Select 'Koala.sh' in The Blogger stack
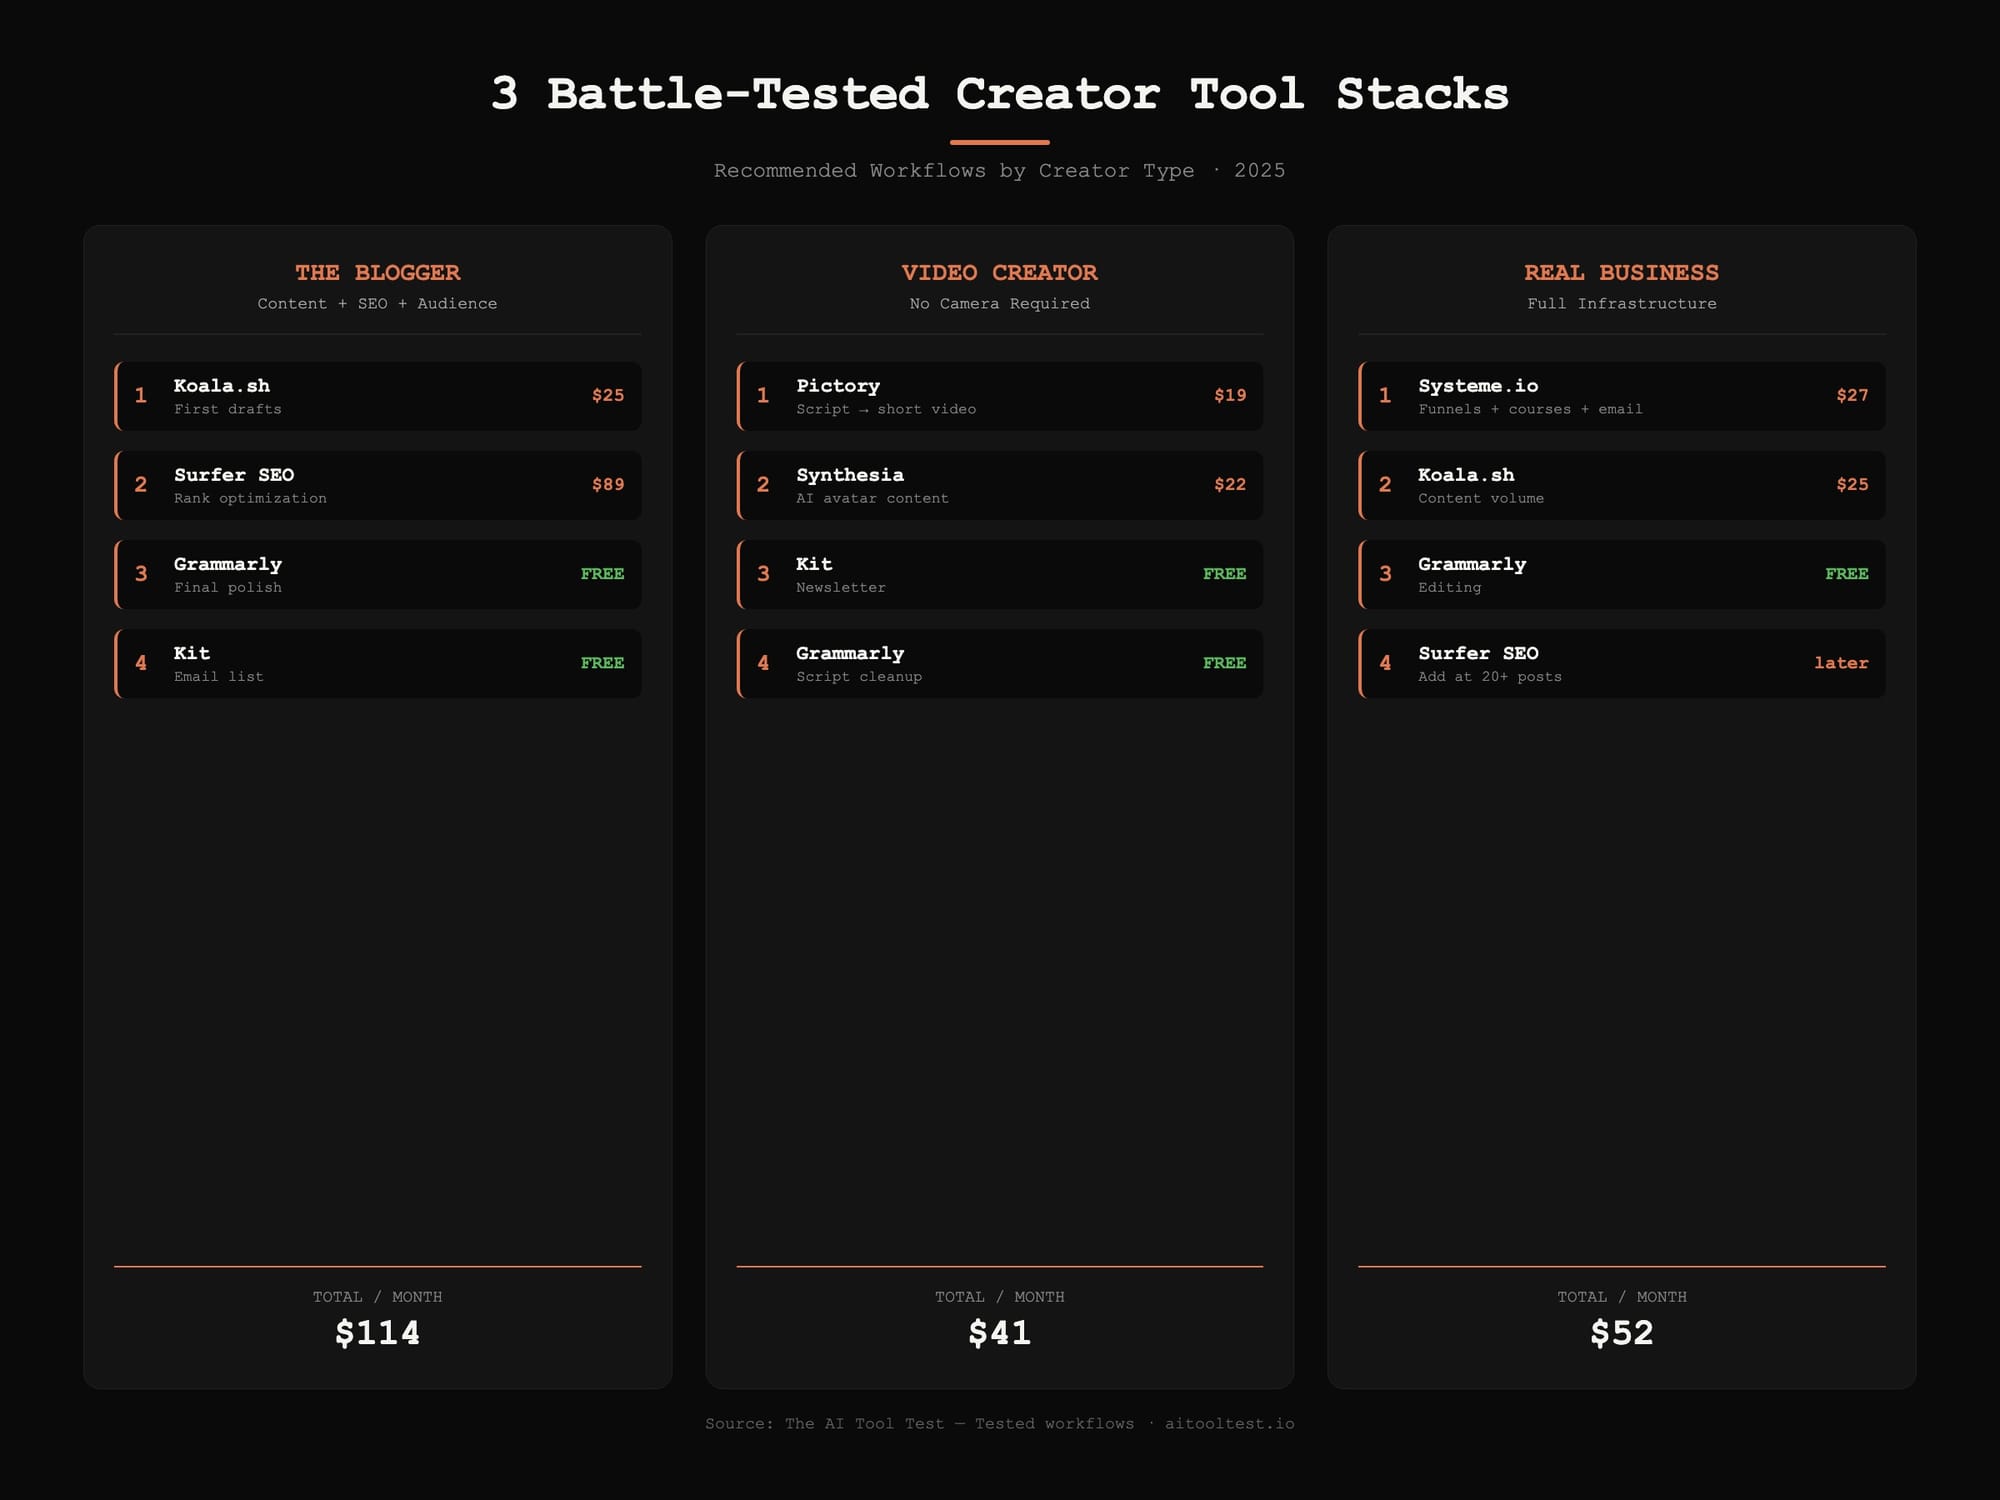The height and width of the screenshot is (1500, 2000). (x=222, y=386)
